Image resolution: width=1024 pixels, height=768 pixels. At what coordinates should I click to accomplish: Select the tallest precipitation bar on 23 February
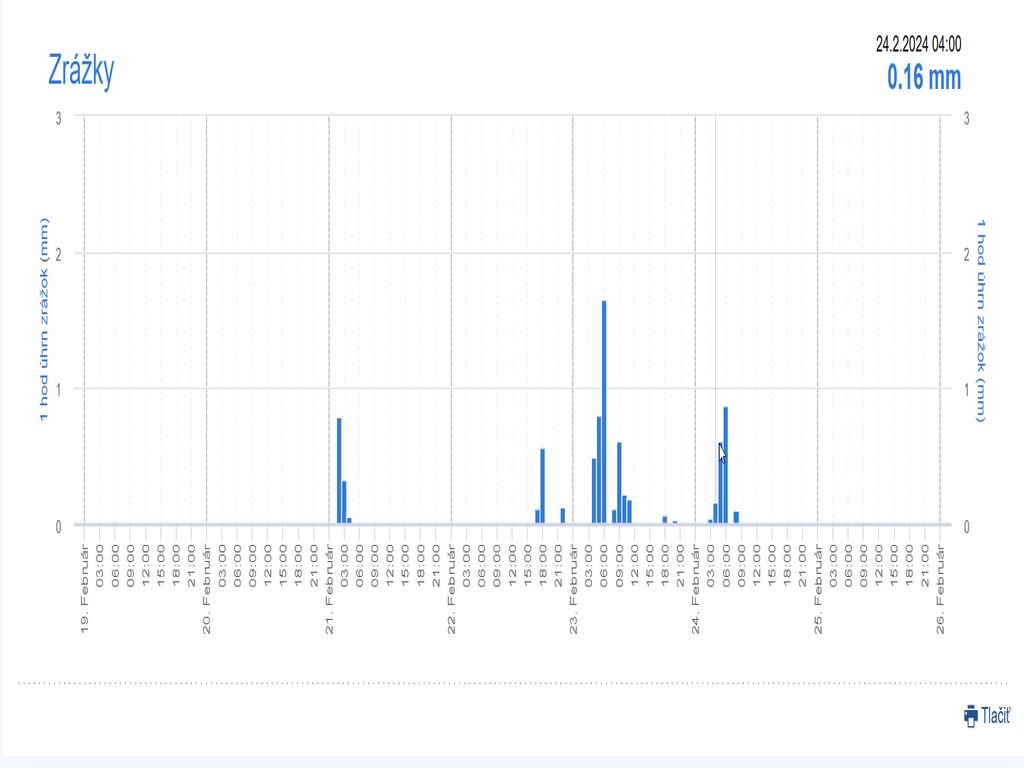click(604, 410)
